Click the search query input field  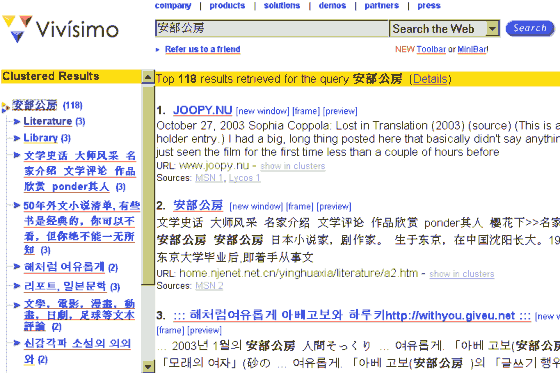pos(271,28)
